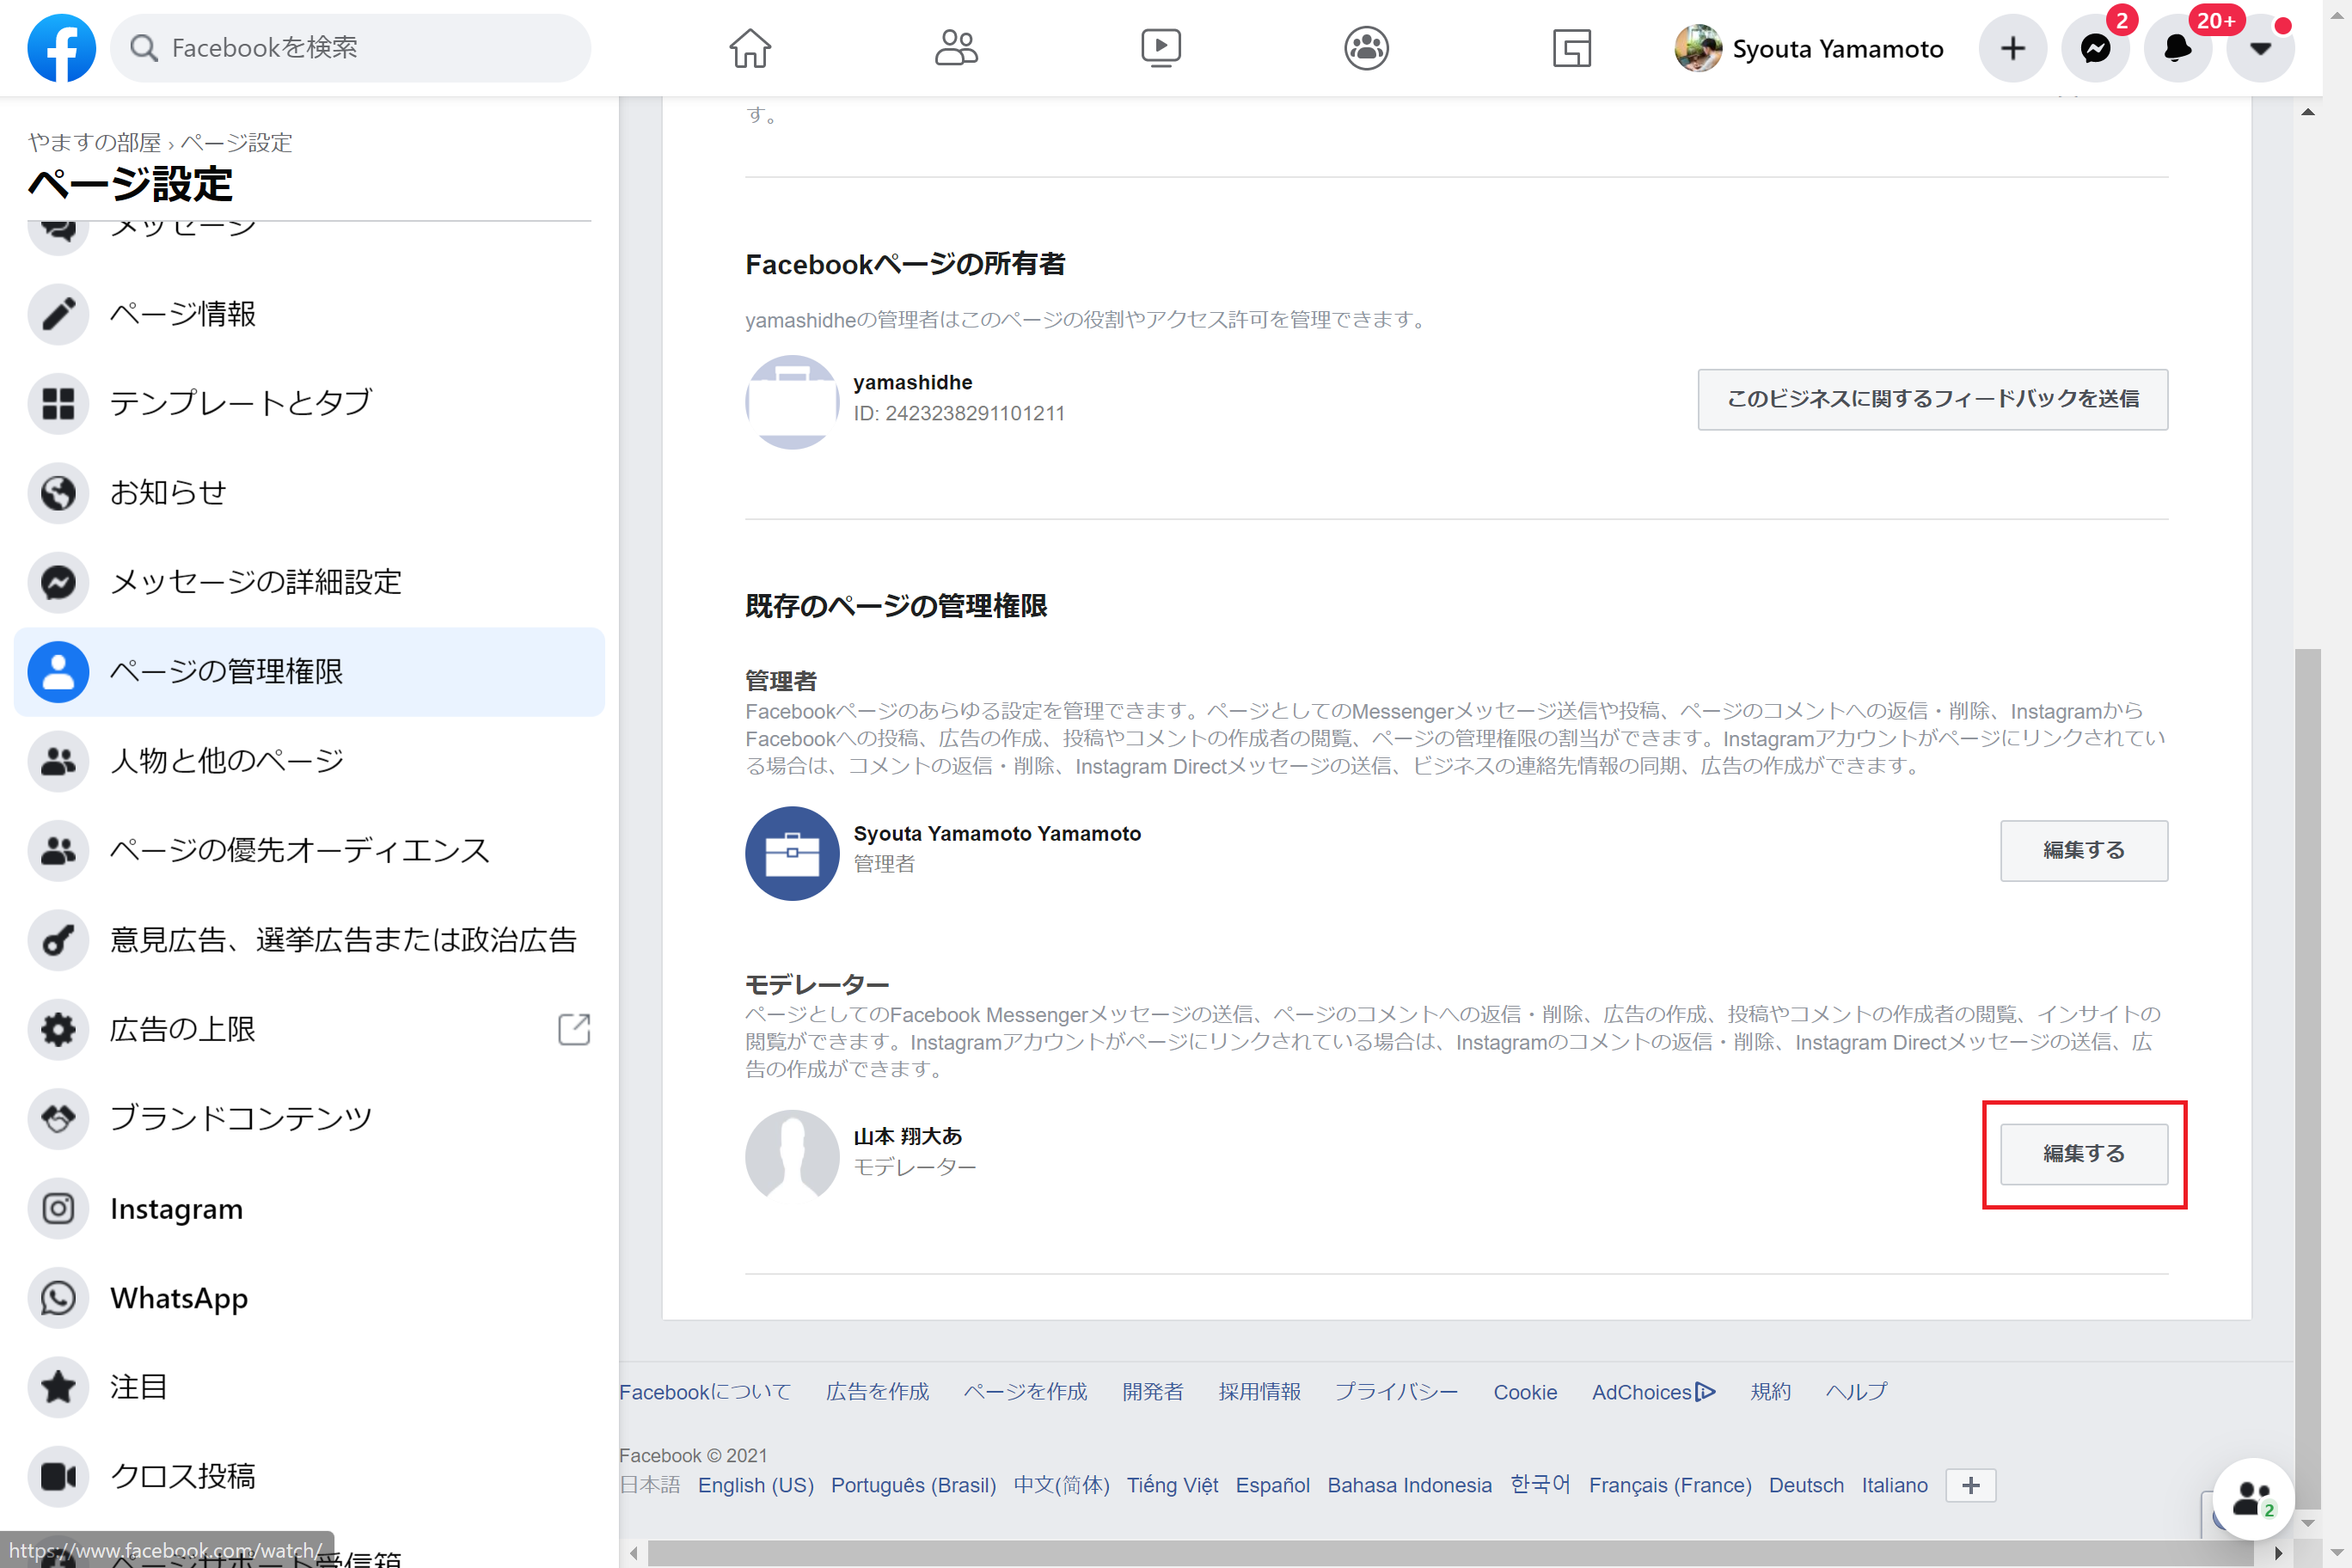The width and height of the screenshot is (2352, 1568).
Task: Open ページ情報 settings item
Action: tap(309, 314)
